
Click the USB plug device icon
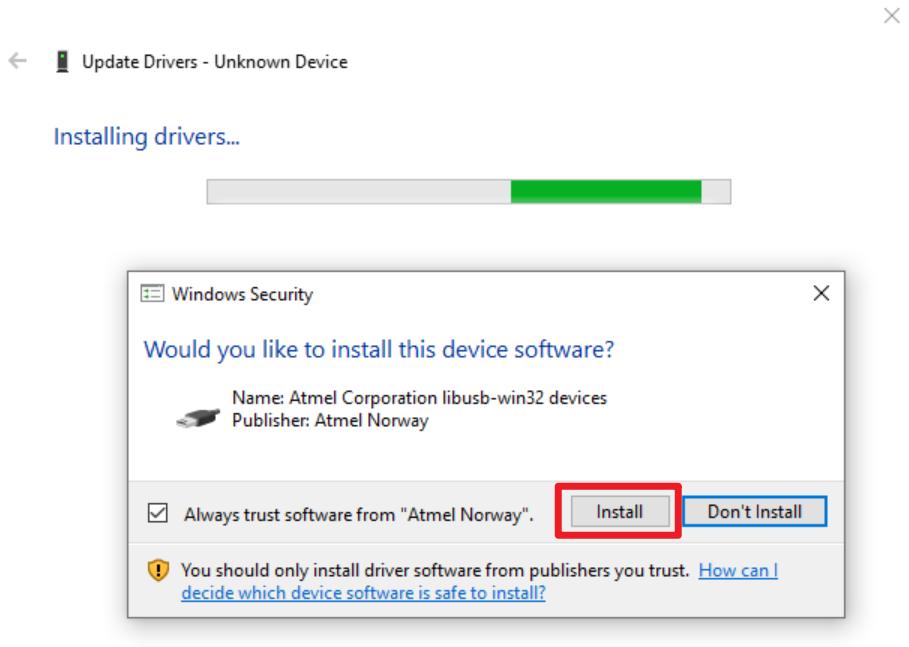197,416
